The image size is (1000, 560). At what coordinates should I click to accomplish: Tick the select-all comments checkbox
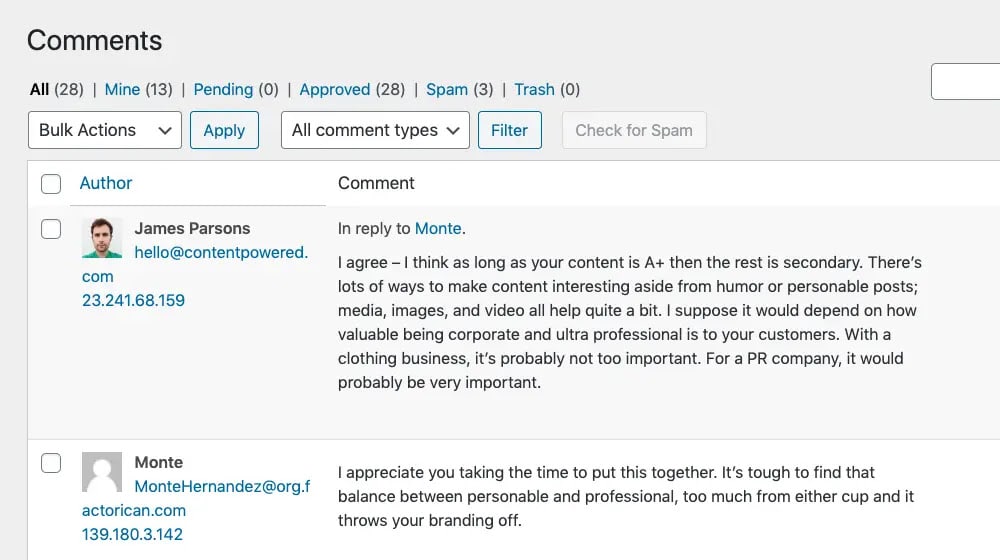(x=51, y=184)
